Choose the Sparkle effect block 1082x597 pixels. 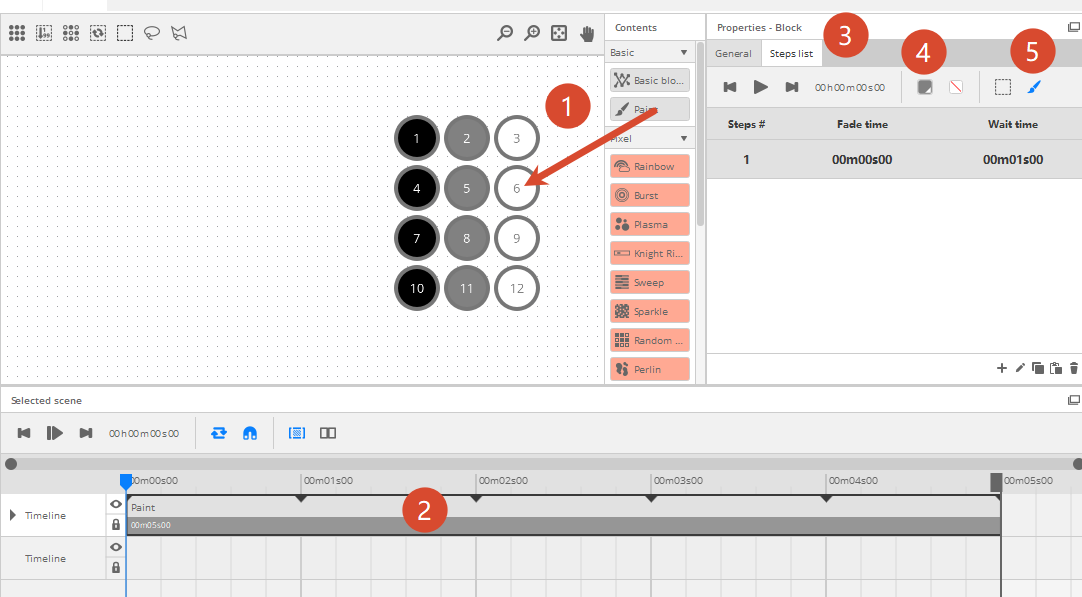pos(649,312)
